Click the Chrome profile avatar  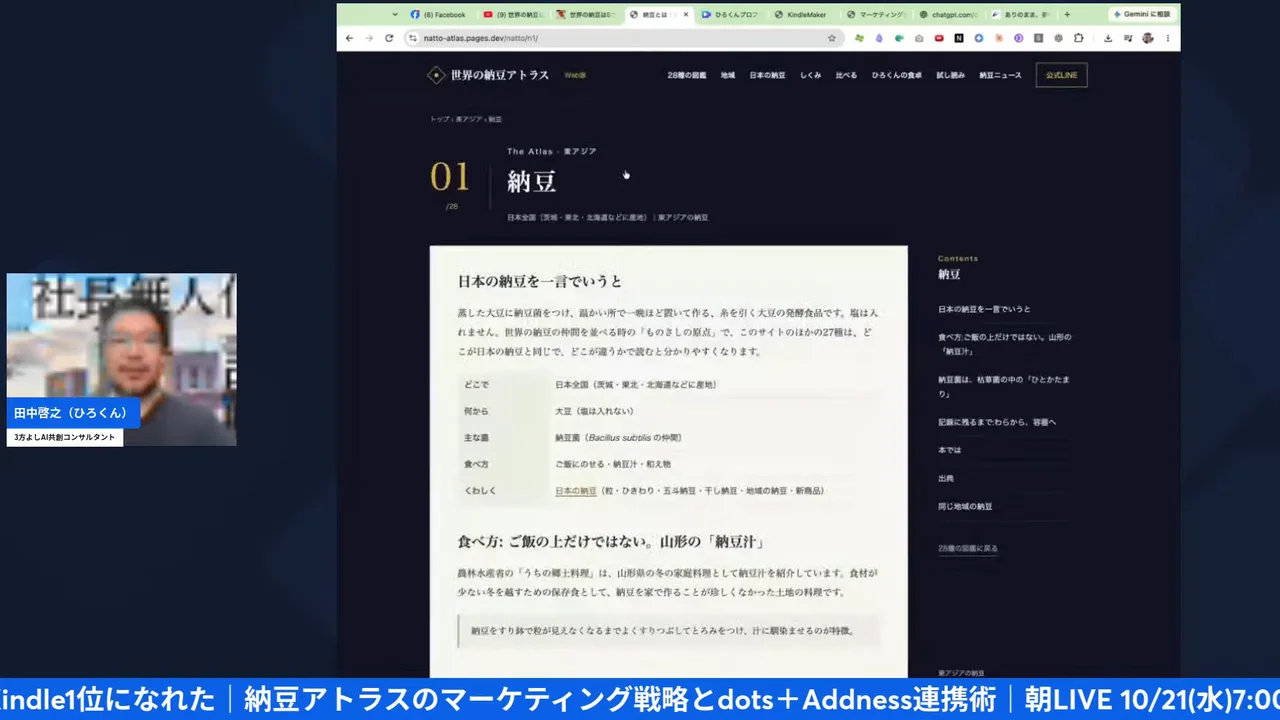[1148, 38]
